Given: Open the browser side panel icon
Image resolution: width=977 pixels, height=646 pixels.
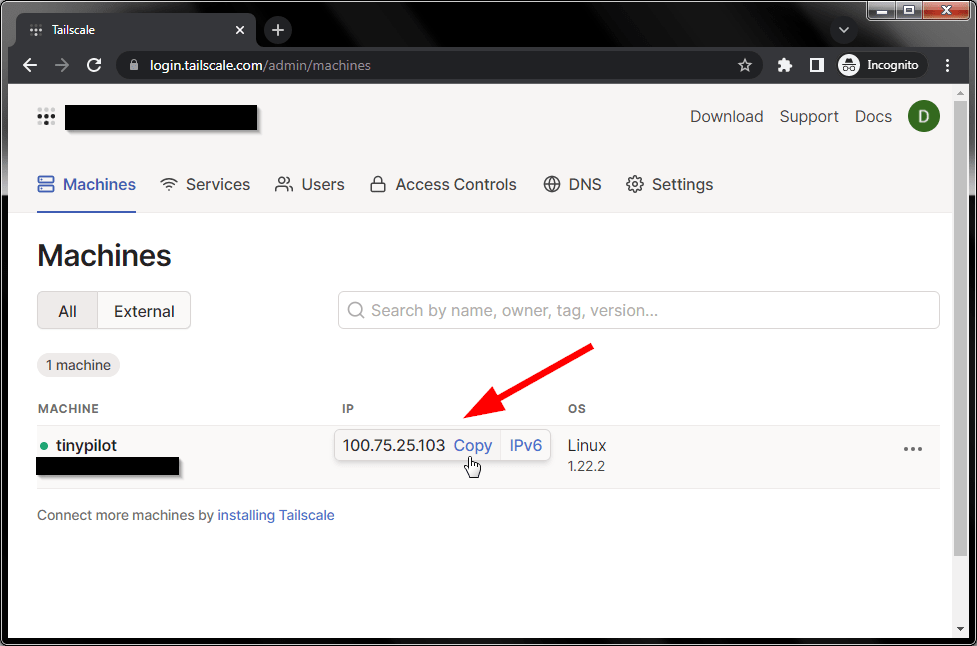Looking at the screenshot, I should click(816, 65).
